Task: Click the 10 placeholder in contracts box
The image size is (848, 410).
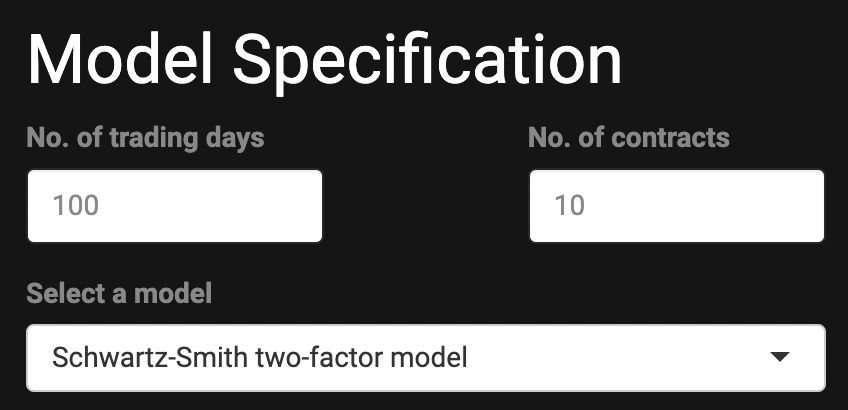Action: point(569,206)
